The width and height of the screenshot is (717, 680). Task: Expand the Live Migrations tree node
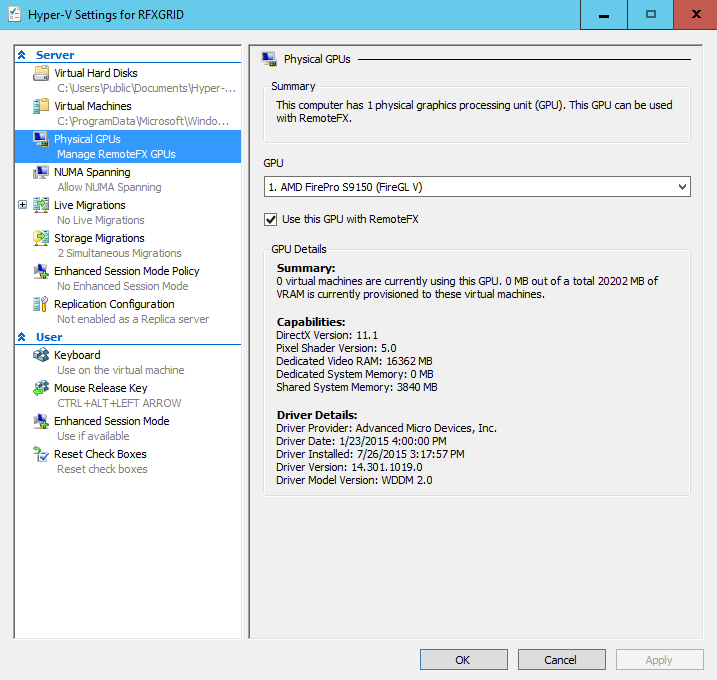(x=22, y=204)
